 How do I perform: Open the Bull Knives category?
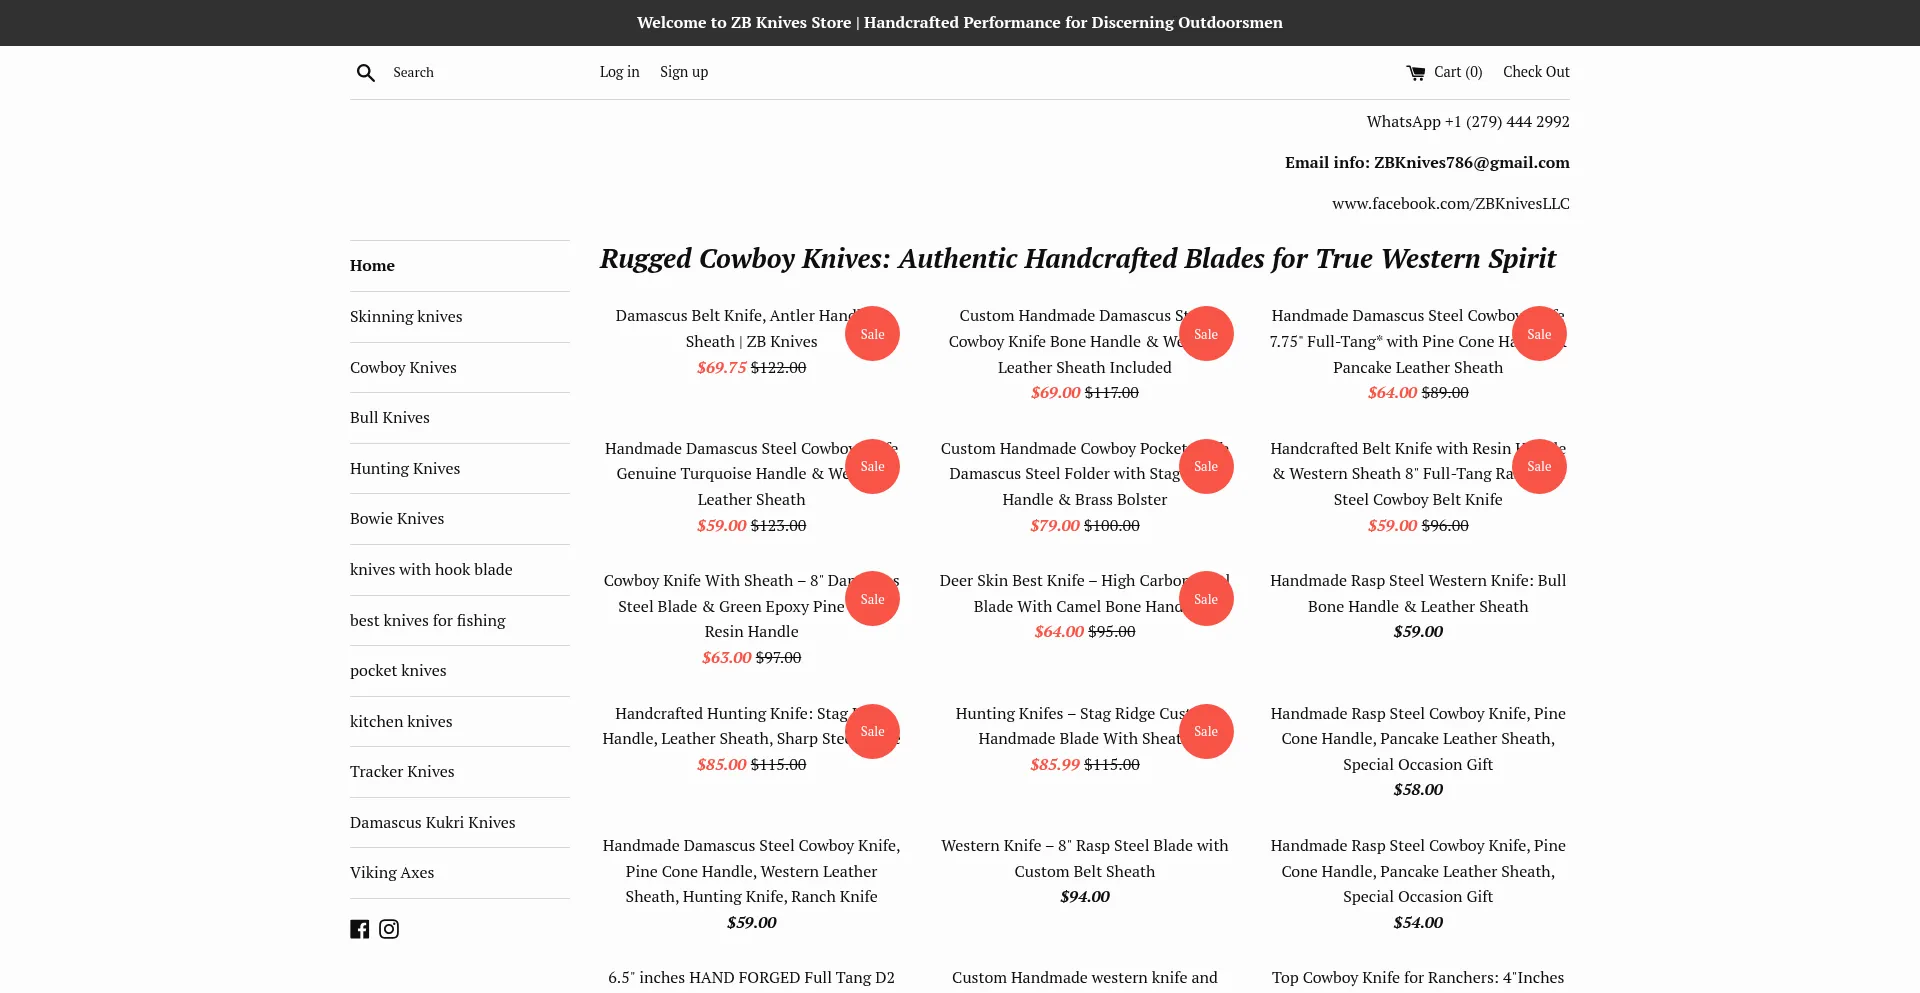coord(390,418)
